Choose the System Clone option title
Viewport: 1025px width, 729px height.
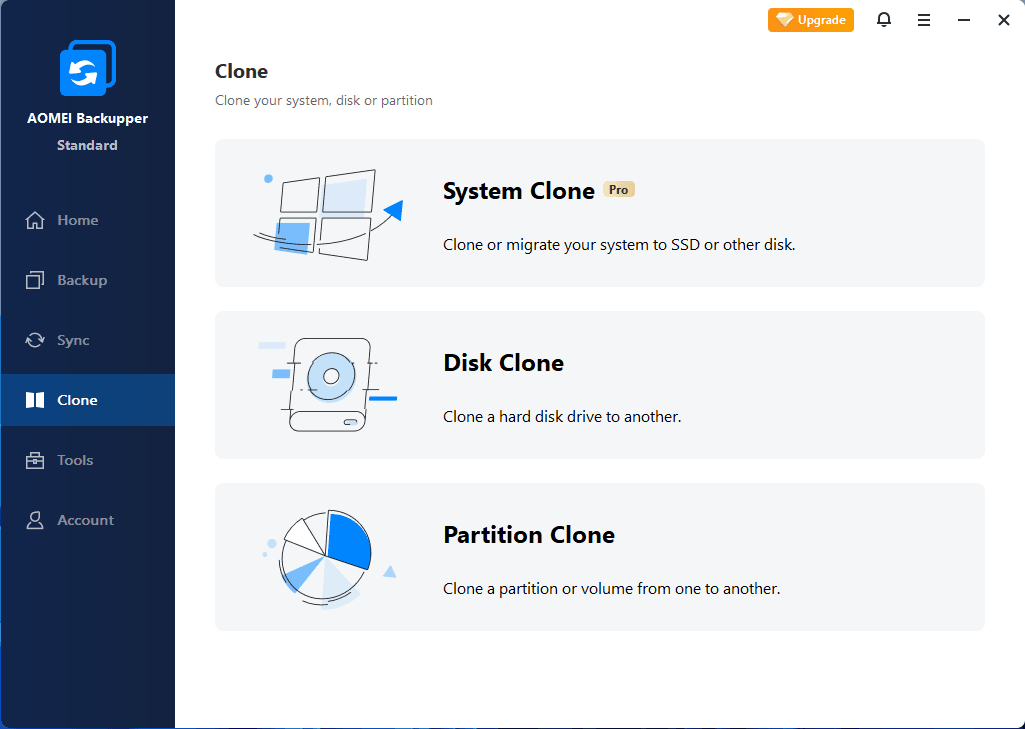(519, 191)
